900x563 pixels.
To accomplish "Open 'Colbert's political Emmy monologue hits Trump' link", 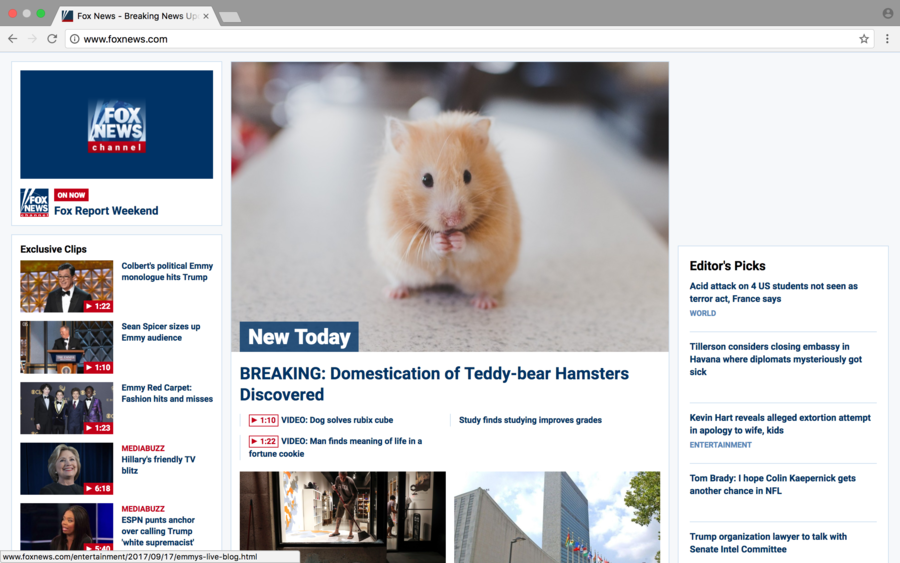I will [x=167, y=271].
